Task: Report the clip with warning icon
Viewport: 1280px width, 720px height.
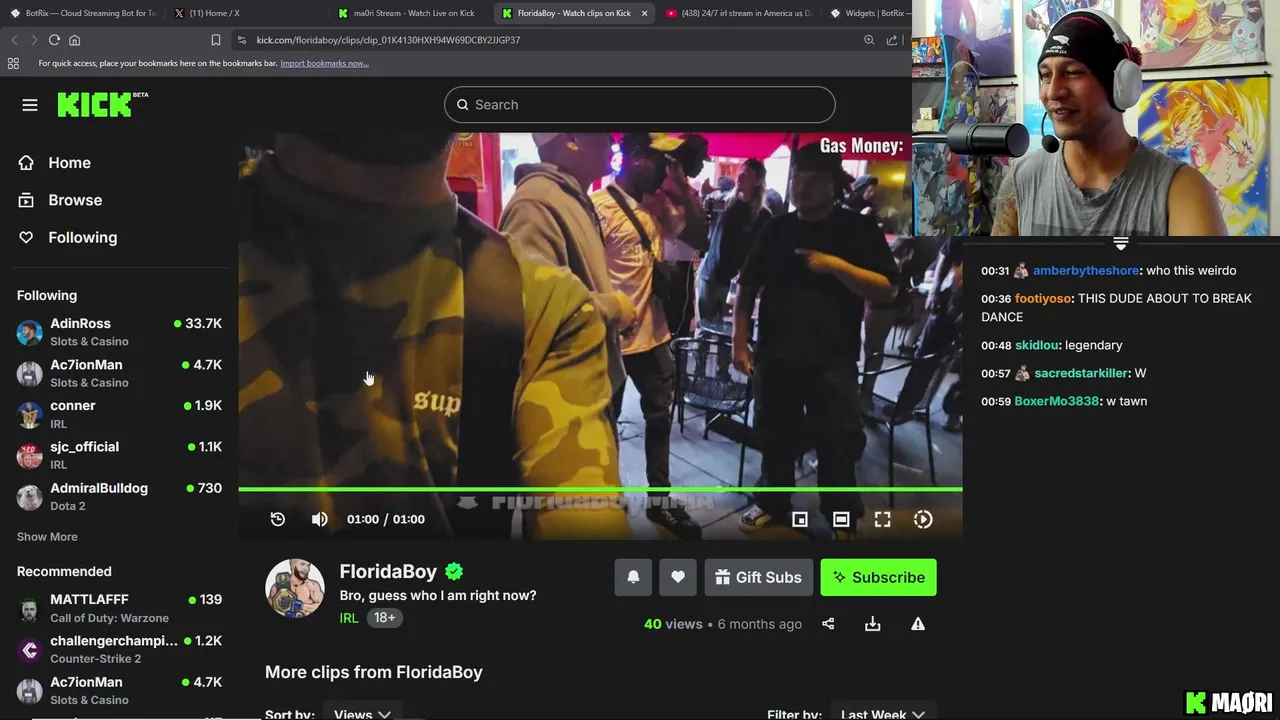Action: point(918,624)
